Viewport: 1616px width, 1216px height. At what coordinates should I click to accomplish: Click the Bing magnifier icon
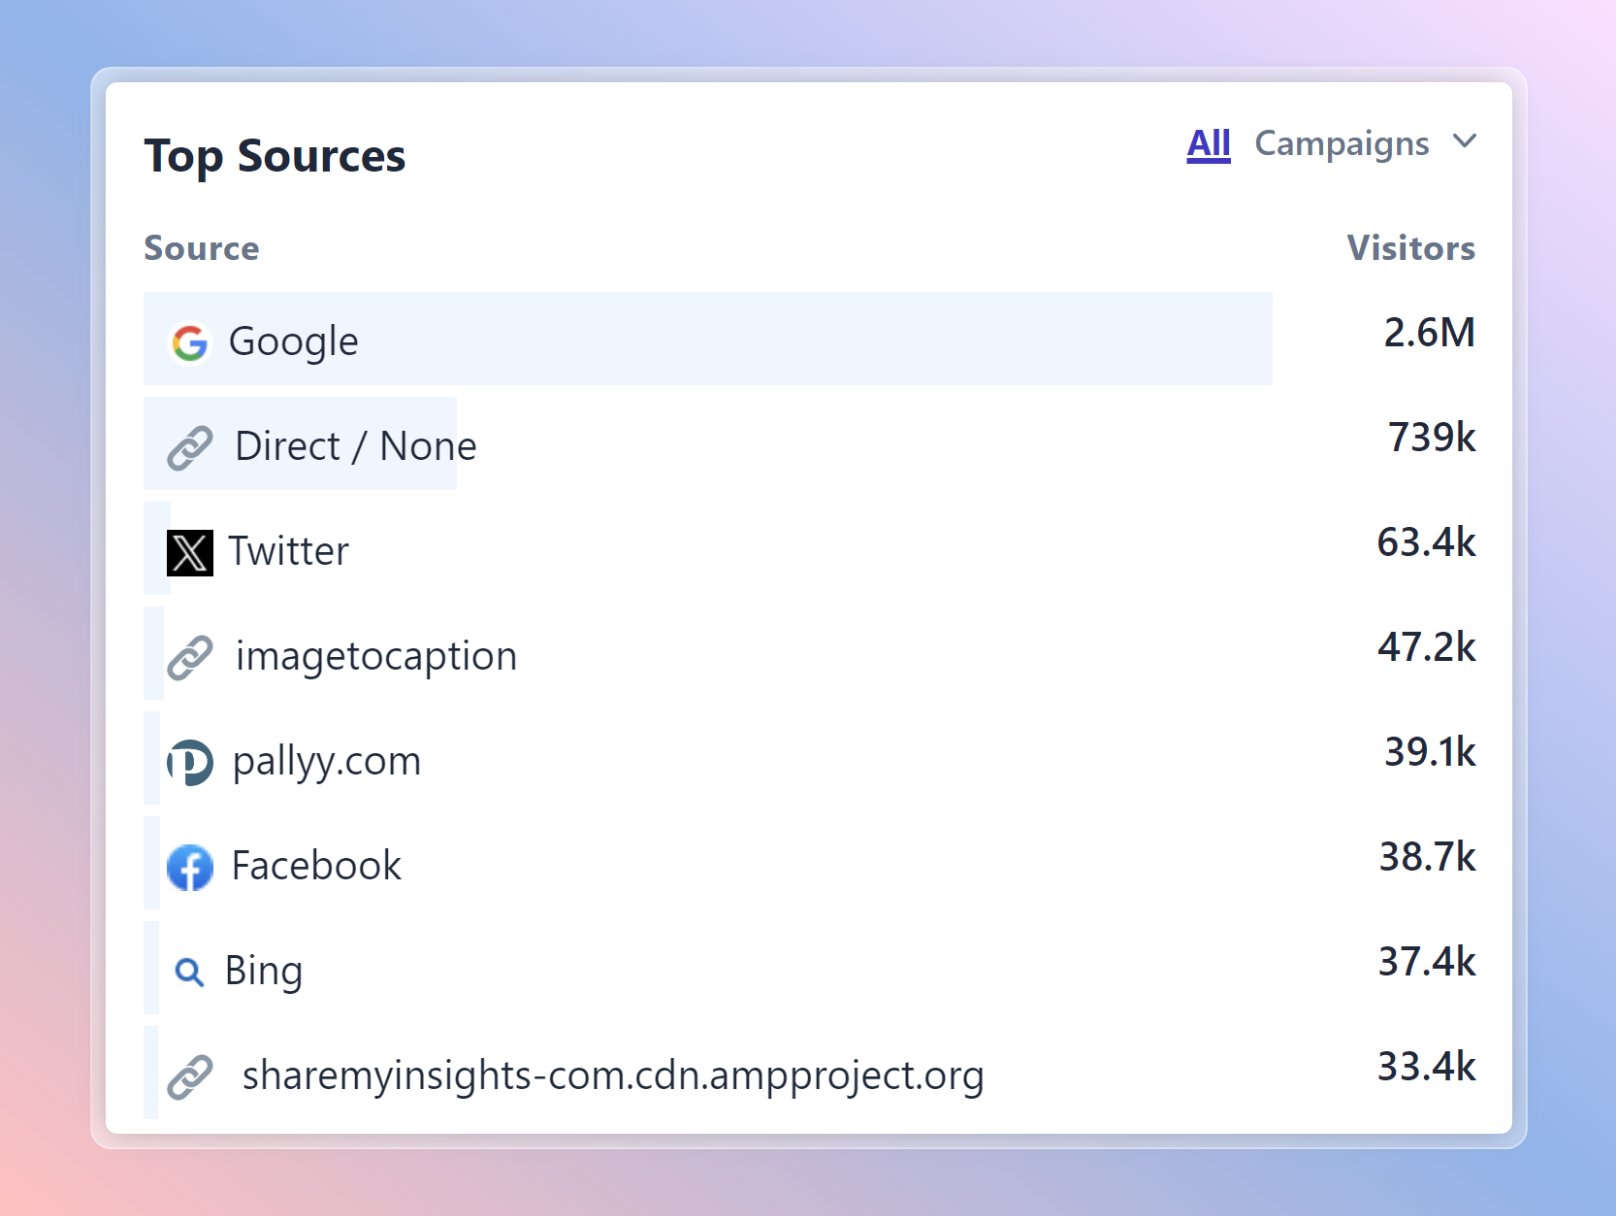click(x=189, y=972)
